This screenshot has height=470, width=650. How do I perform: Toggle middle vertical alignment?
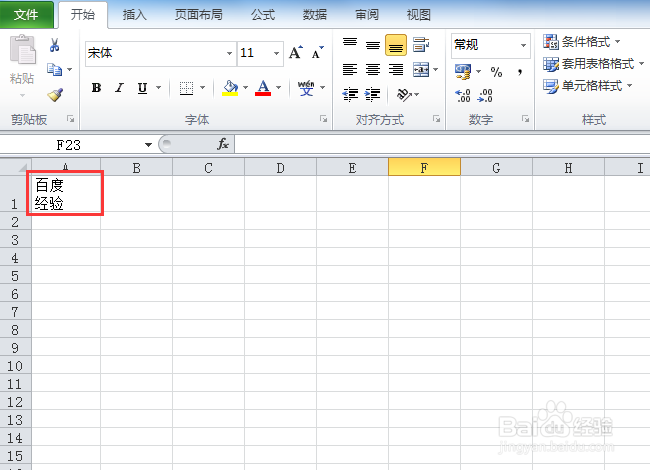pyautogui.click(x=373, y=45)
